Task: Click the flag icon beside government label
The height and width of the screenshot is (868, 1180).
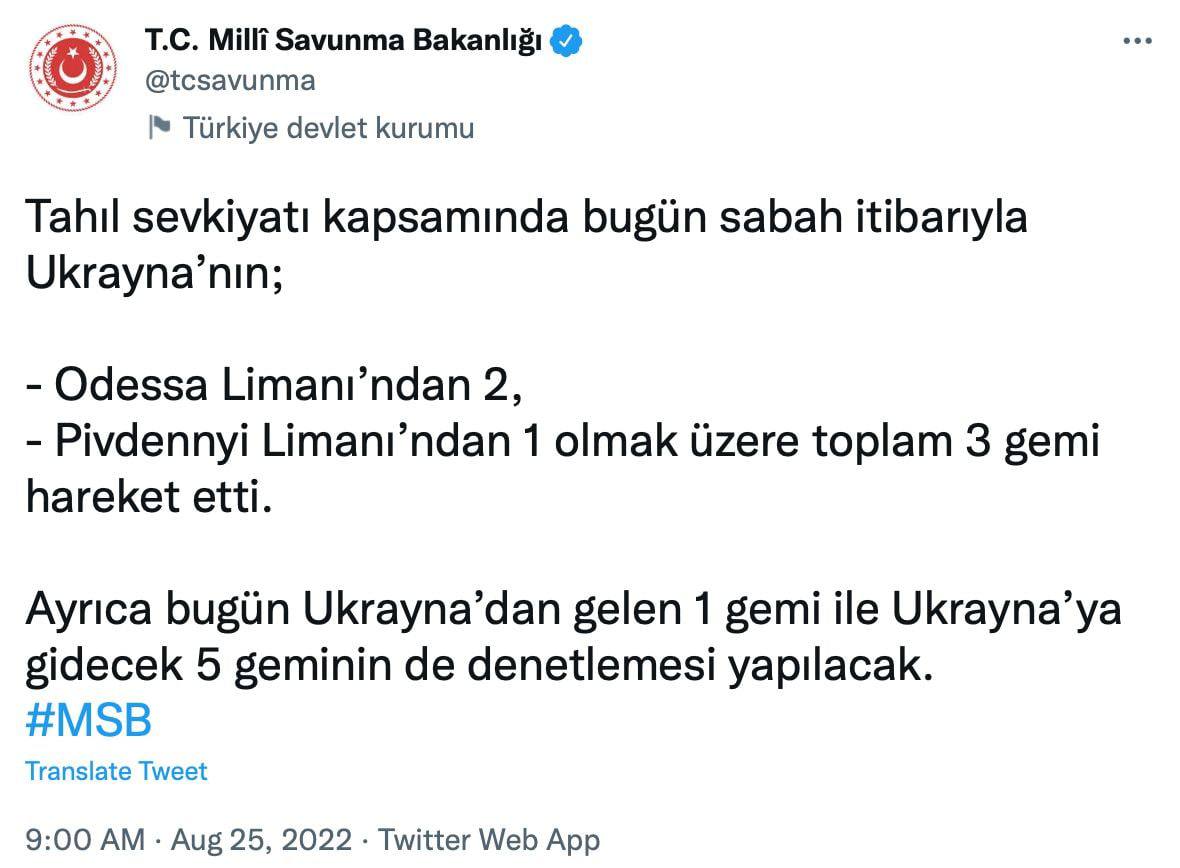Action: pos(158,127)
